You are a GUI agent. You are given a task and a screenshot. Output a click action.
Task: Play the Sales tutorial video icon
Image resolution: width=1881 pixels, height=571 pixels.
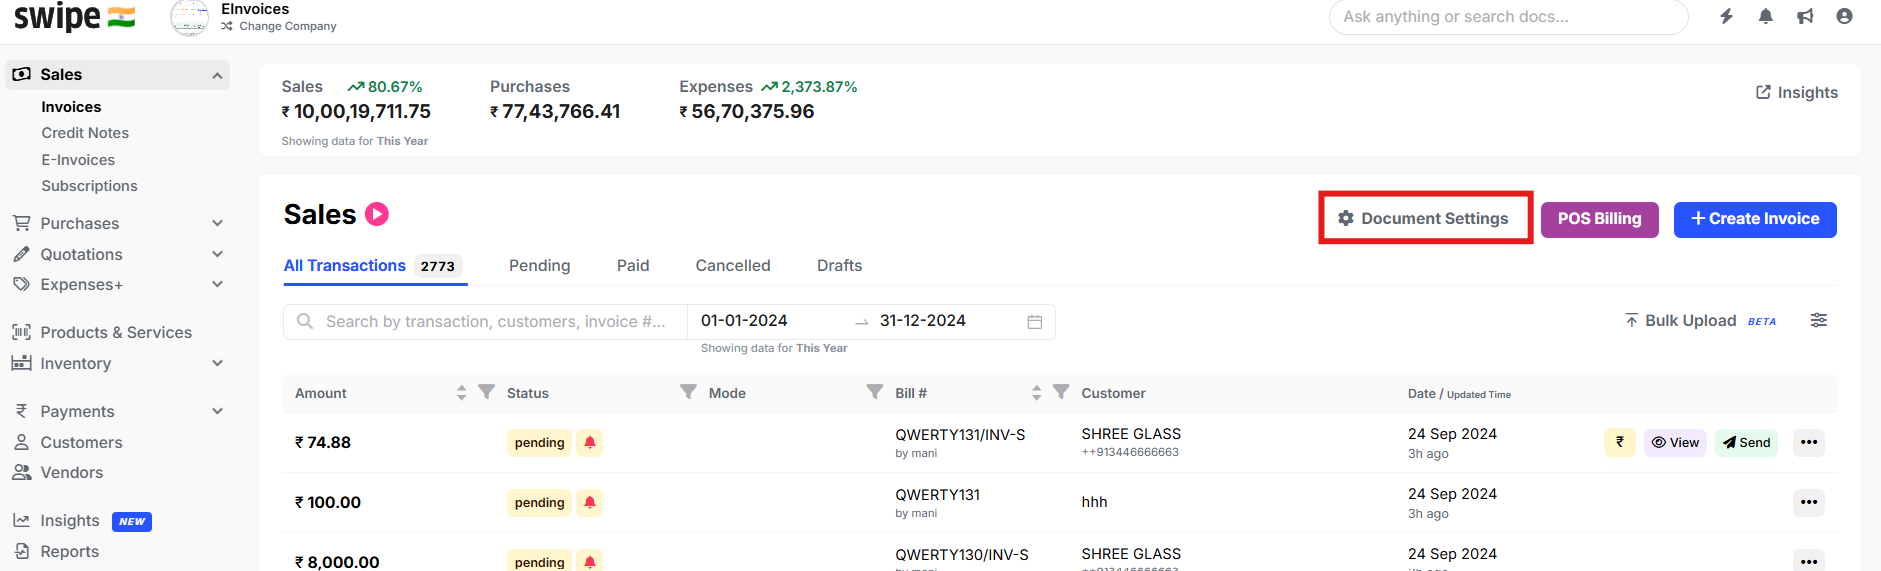tap(377, 214)
